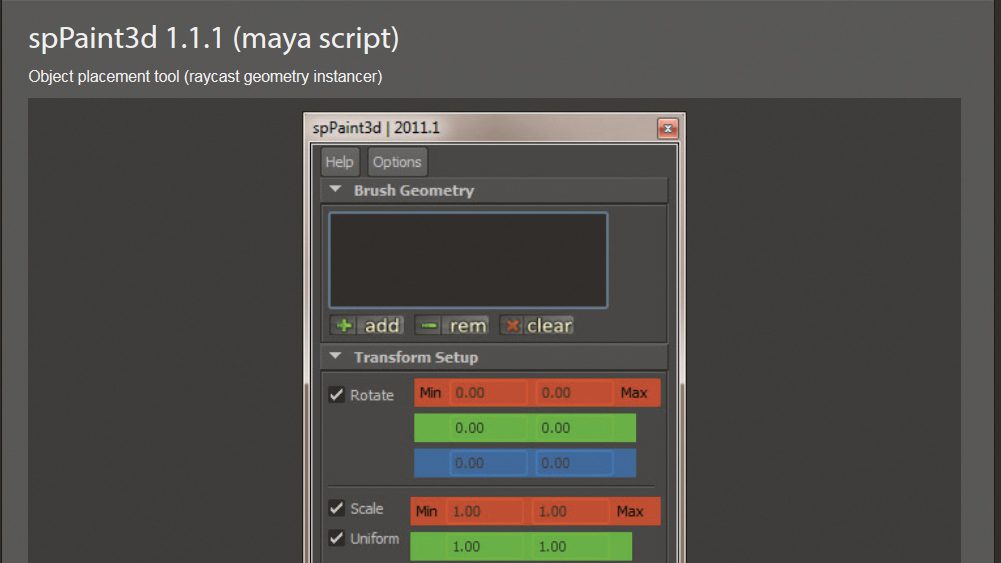Click the minus rem icon
The width and height of the screenshot is (1001, 563).
point(429,326)
